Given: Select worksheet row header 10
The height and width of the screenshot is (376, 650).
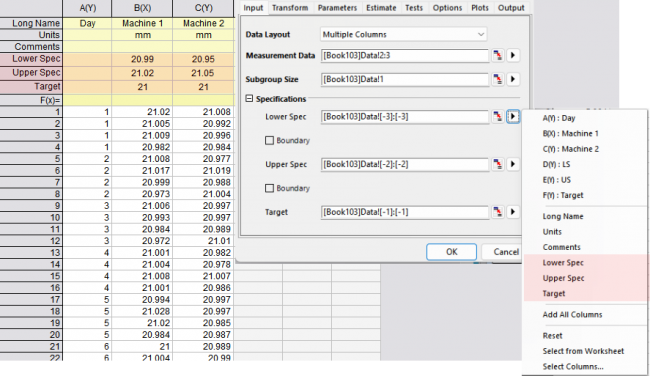Looking at the screenshot, I should [31, 218].
